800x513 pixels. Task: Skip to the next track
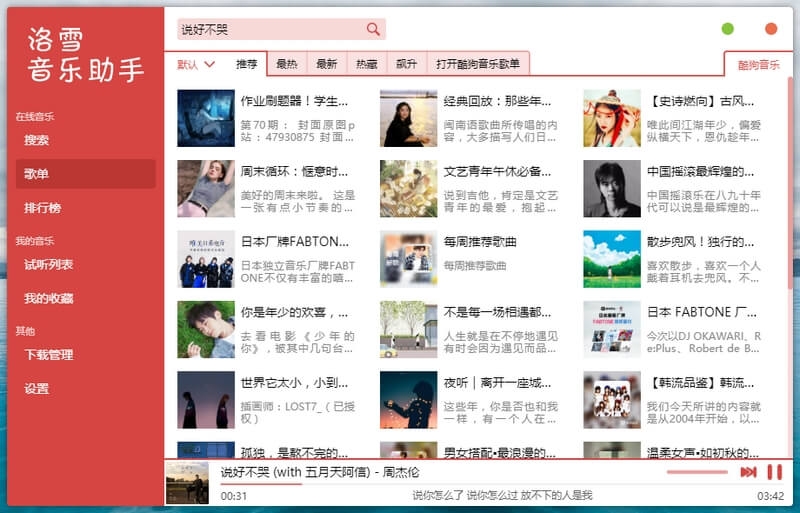pyautogui.click(x=748, y=472)
